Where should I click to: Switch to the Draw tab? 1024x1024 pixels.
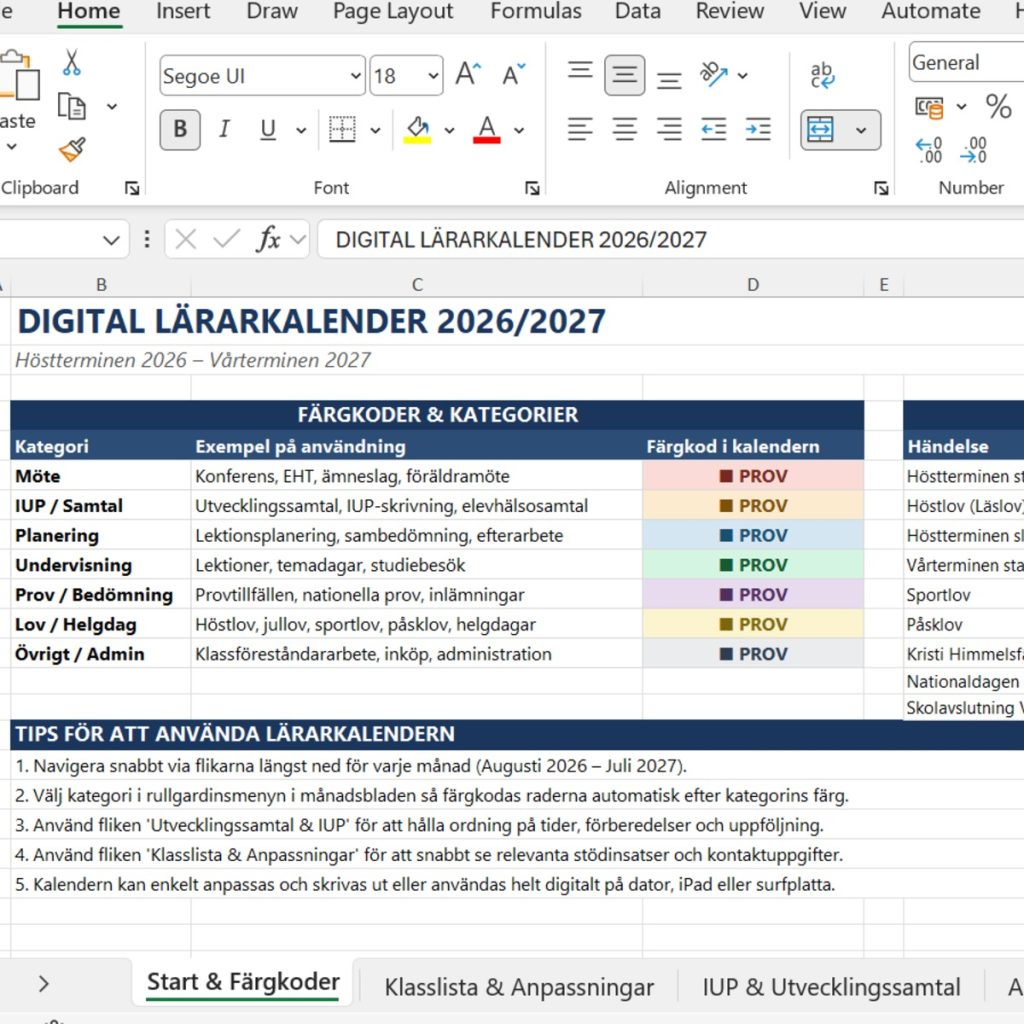[x=272, y=11]
